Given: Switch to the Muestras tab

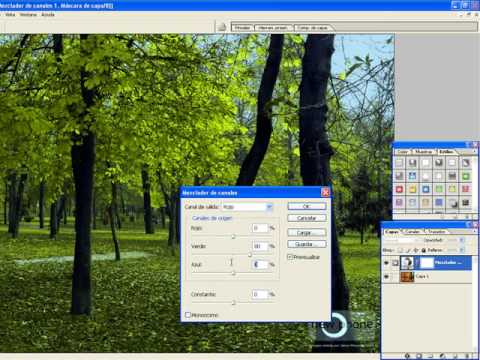Looking at the screenshot, I should (424, 152).
